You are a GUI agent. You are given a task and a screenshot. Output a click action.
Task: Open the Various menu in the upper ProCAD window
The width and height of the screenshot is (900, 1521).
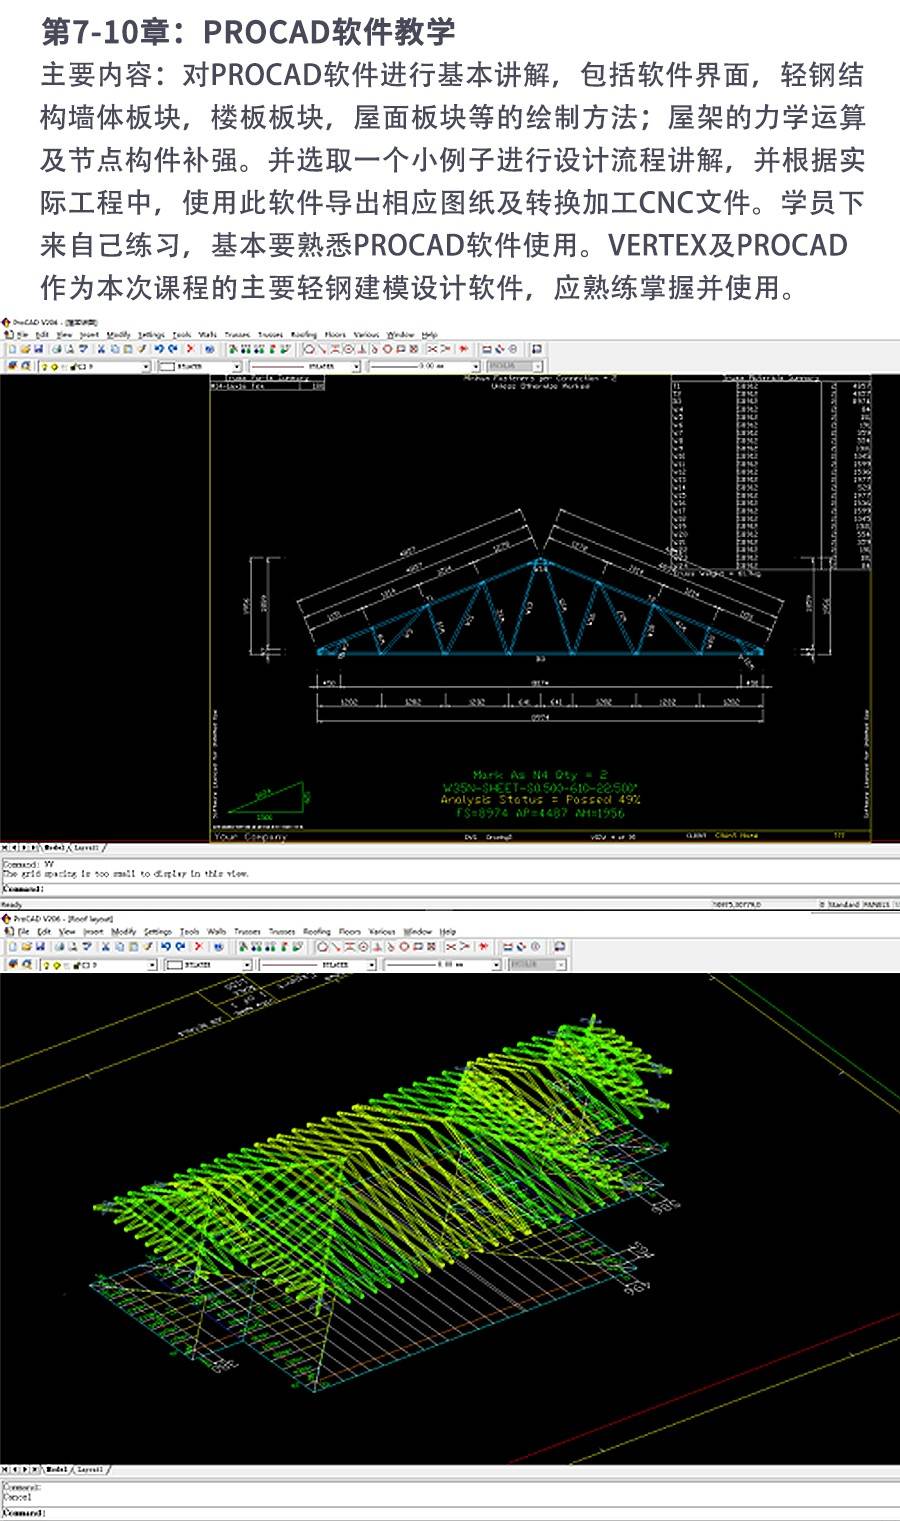tap(366, 335)
